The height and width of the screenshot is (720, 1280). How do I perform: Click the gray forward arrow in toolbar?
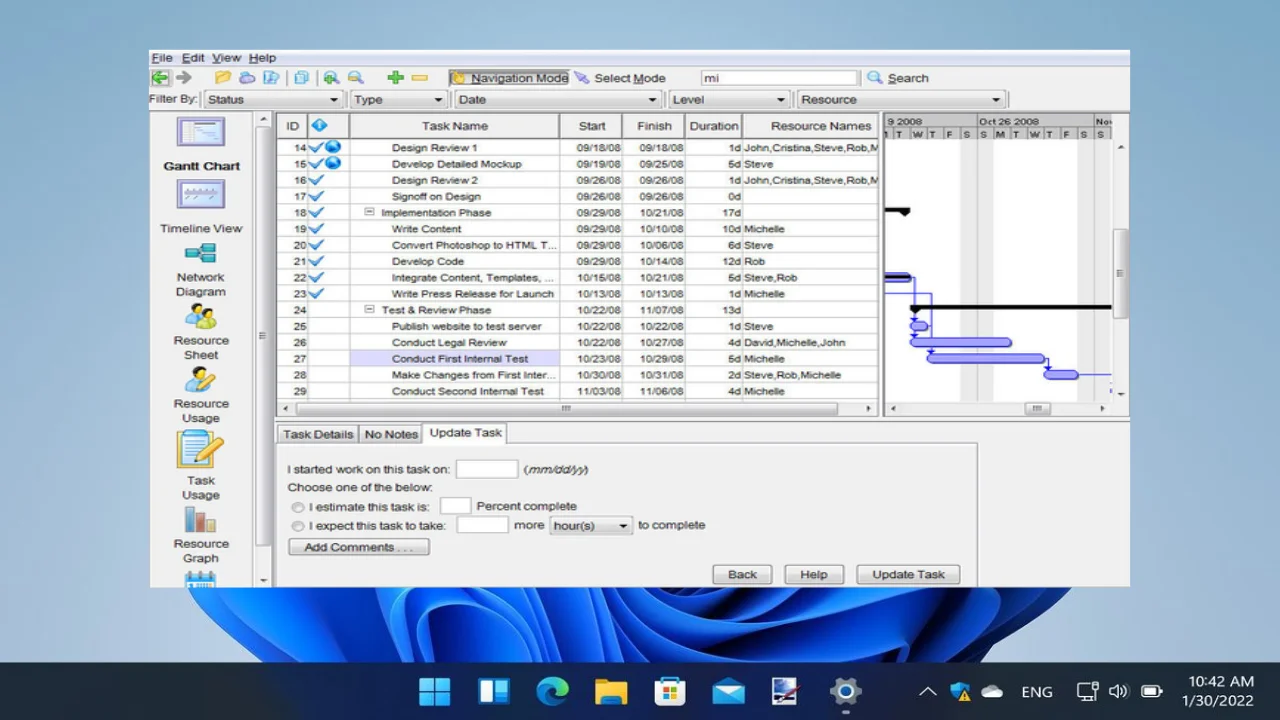pos(183,78)
